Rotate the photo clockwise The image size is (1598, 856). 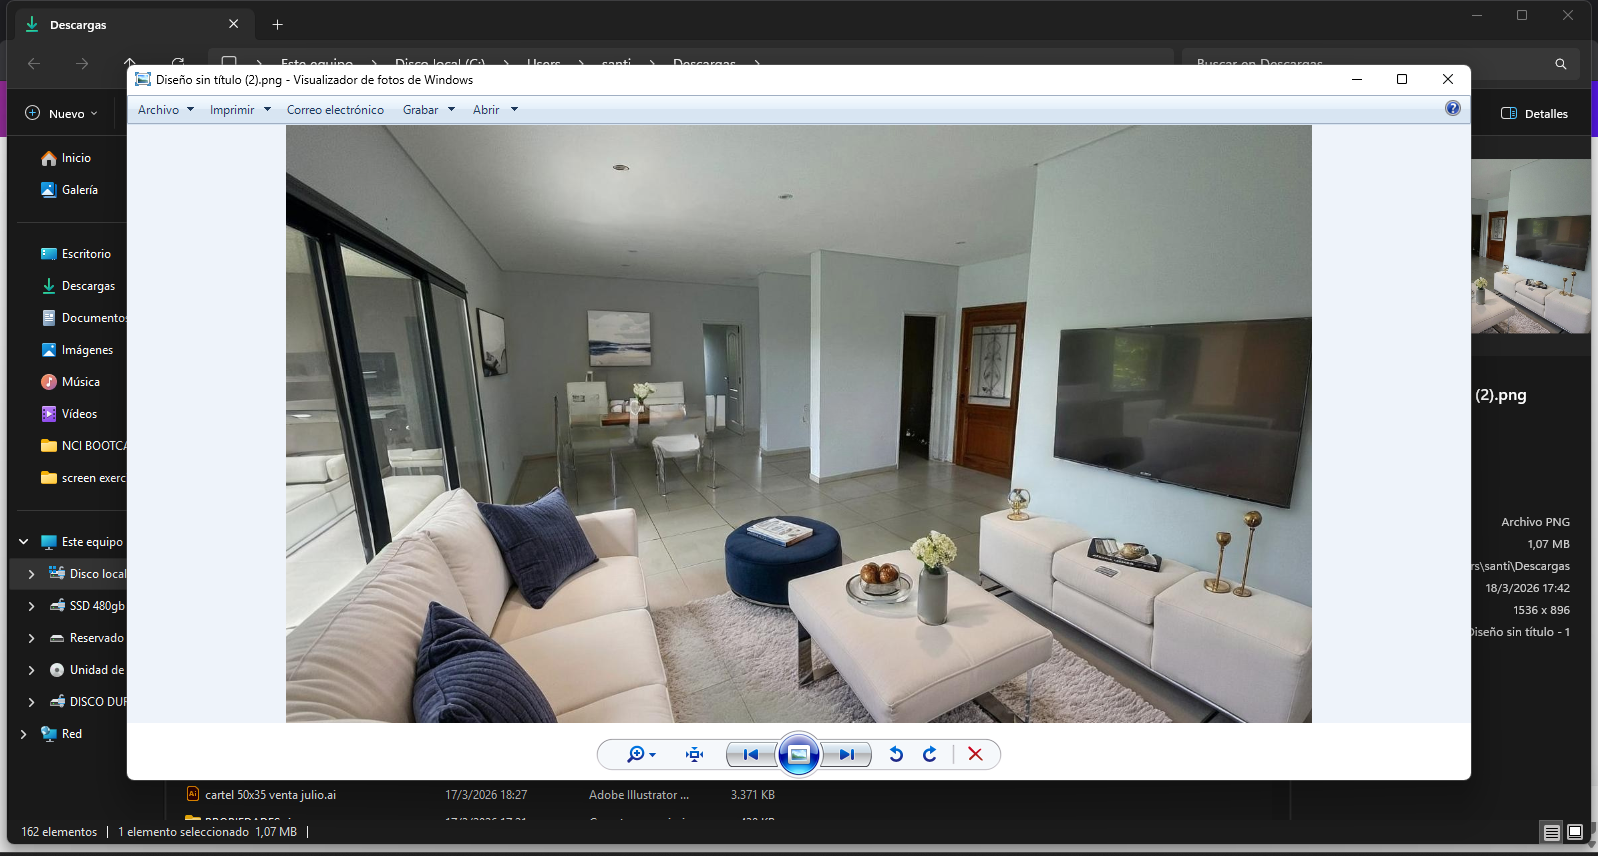[x=930, y=755]
